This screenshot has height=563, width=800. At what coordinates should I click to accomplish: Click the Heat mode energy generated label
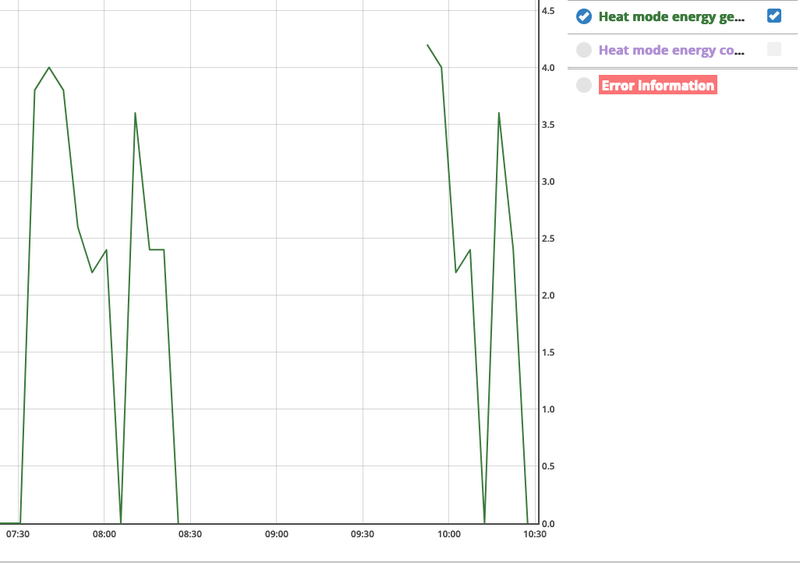coord(671,17)
